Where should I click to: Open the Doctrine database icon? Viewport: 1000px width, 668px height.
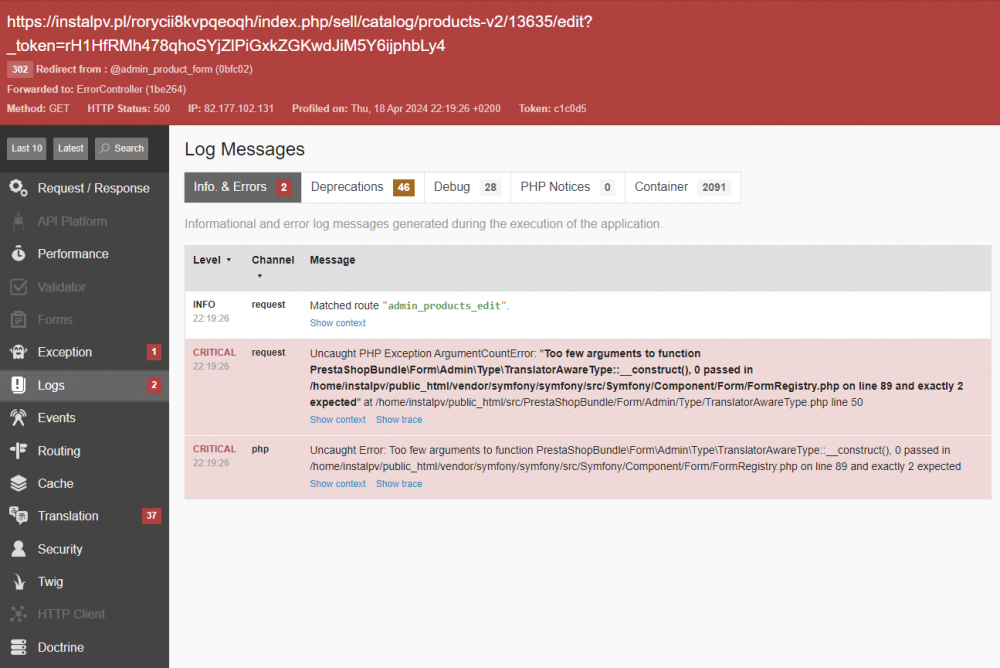18,647
